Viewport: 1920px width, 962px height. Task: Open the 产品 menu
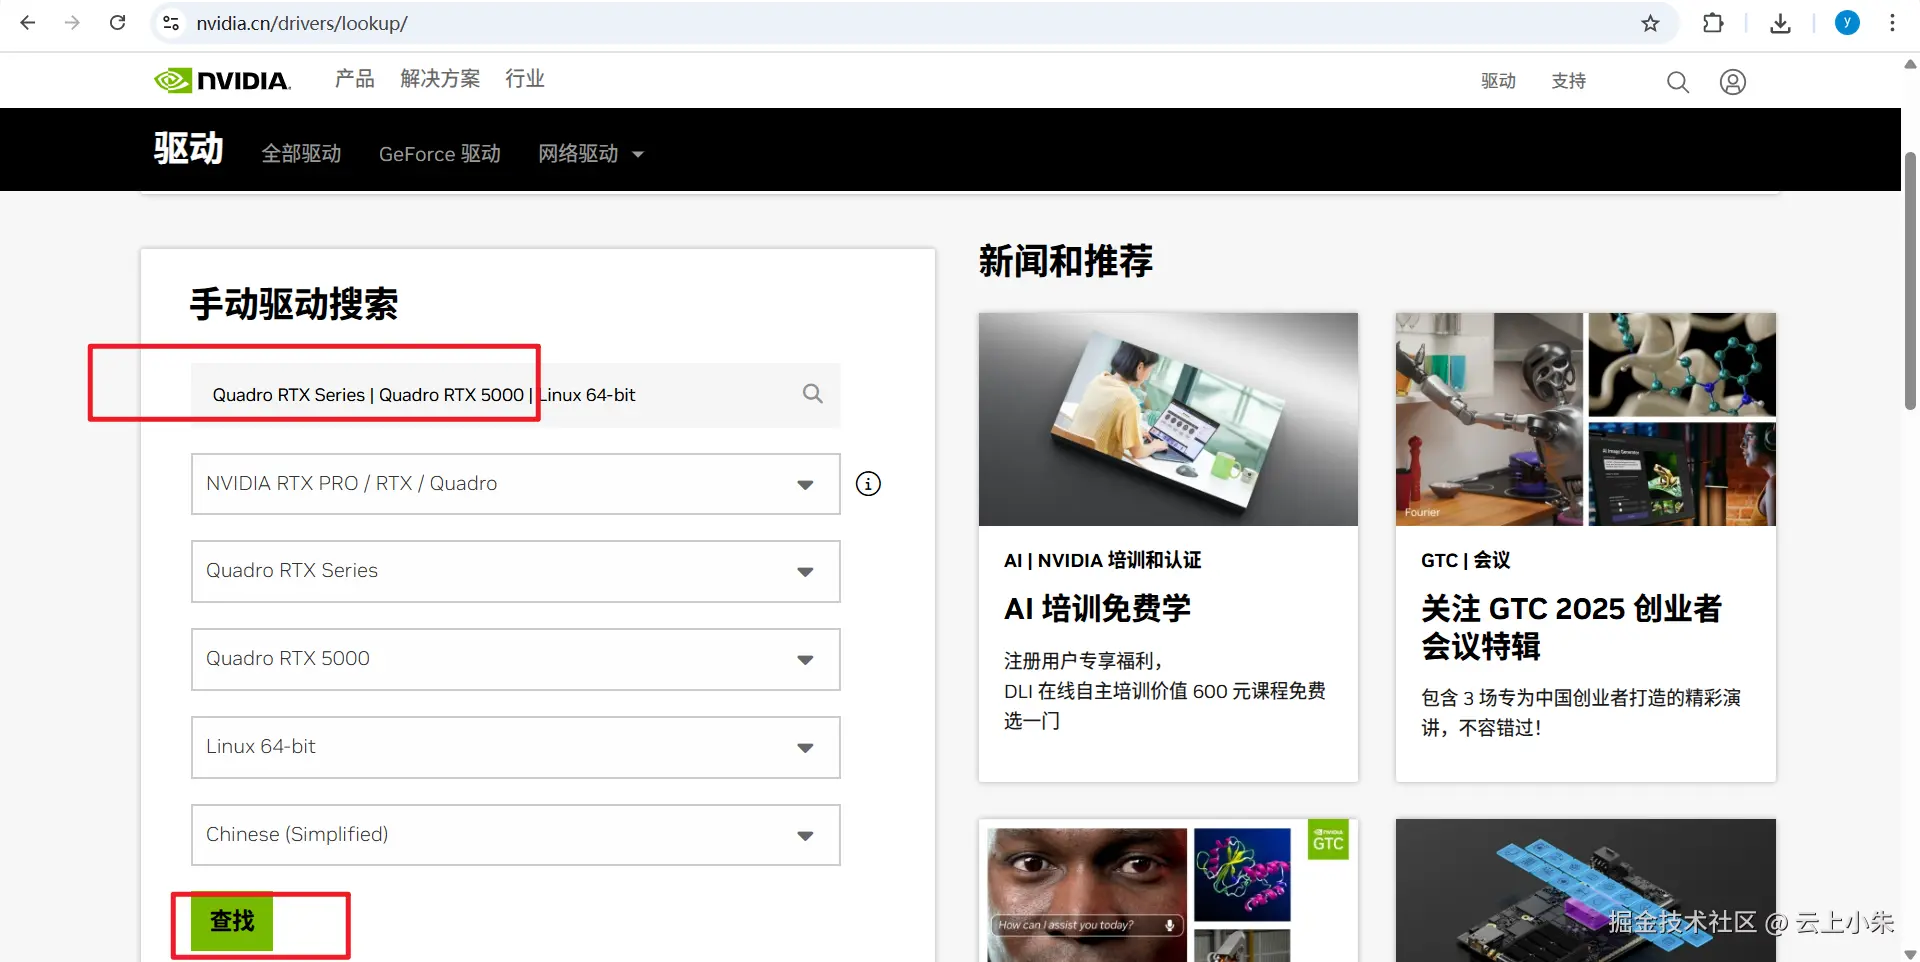pos(355,79)
